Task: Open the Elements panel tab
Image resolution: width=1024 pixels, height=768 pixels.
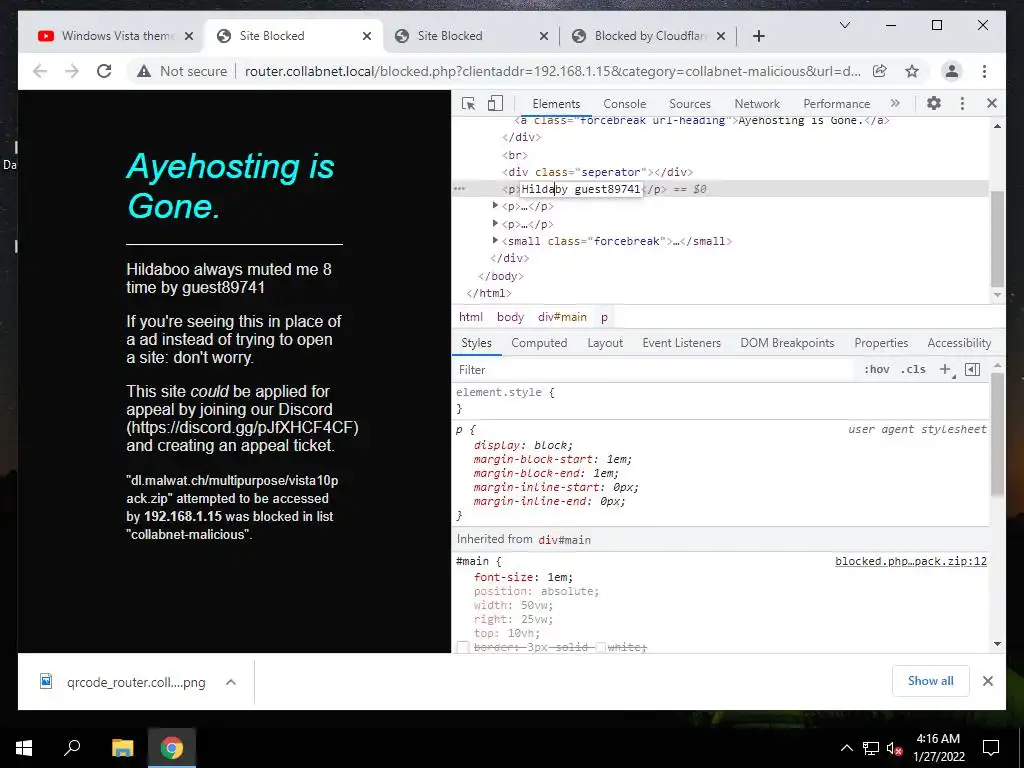Action: point(556,104)
